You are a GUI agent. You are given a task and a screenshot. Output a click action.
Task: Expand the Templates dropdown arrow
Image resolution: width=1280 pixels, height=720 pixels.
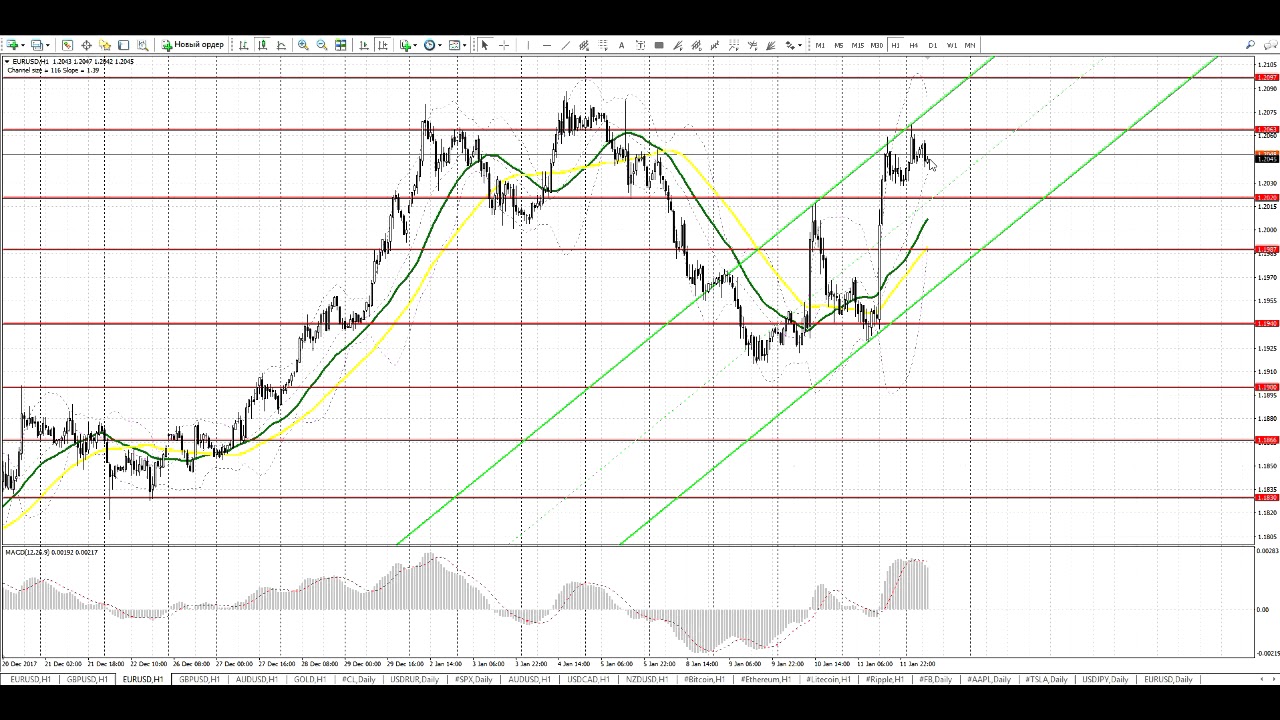(x=466, y=45)
